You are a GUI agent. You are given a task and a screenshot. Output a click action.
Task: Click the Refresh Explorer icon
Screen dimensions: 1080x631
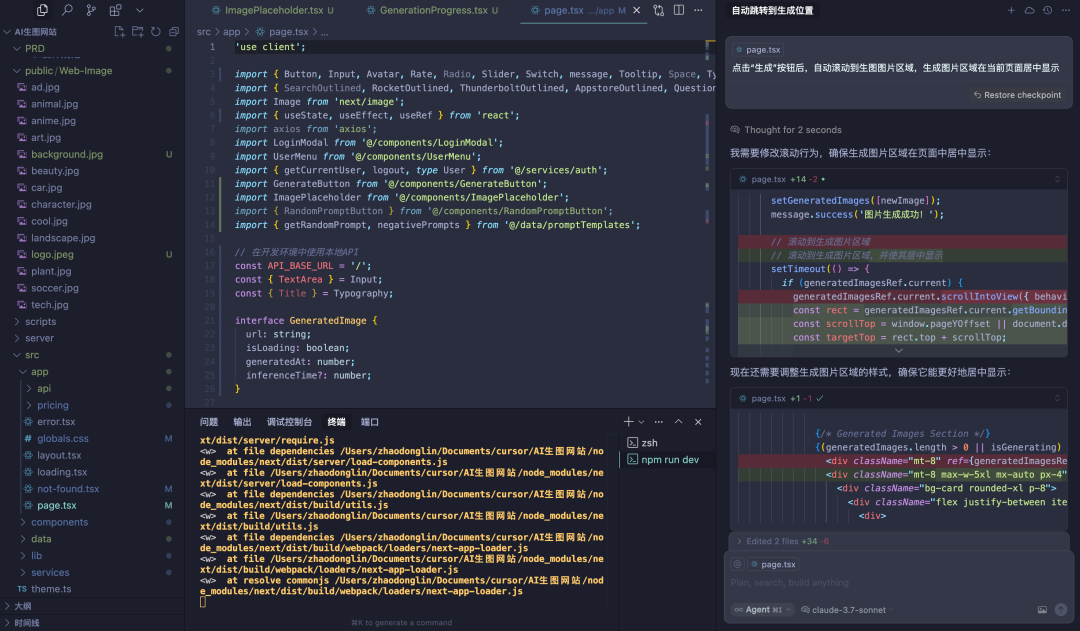[x=156, y=32]
